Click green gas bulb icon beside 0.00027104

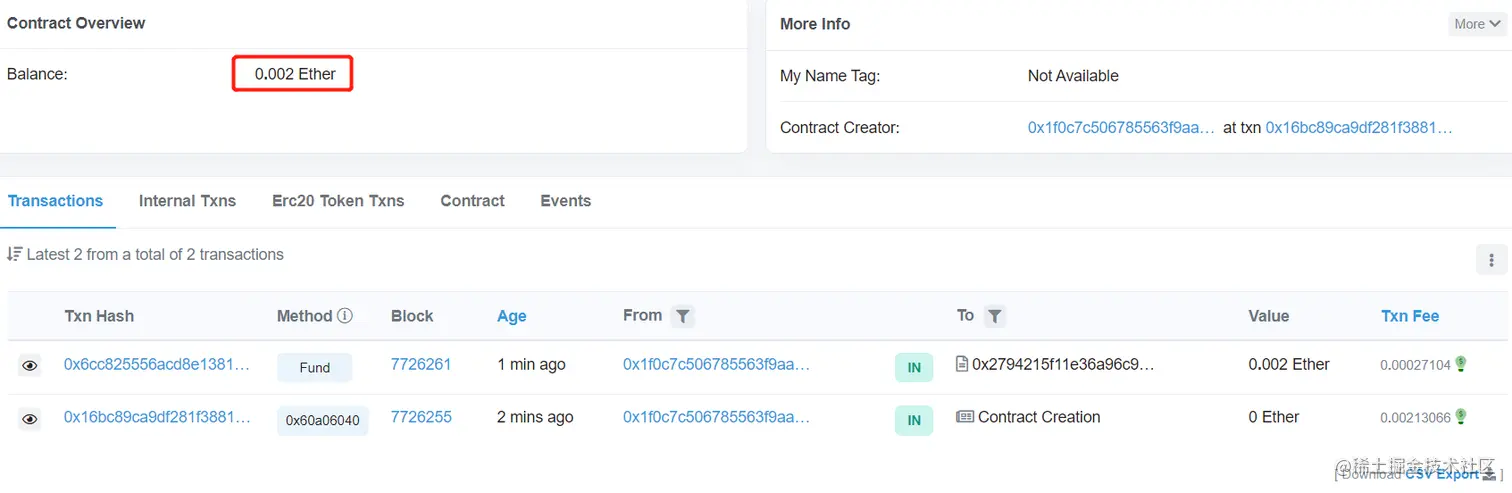(1461, 364)
